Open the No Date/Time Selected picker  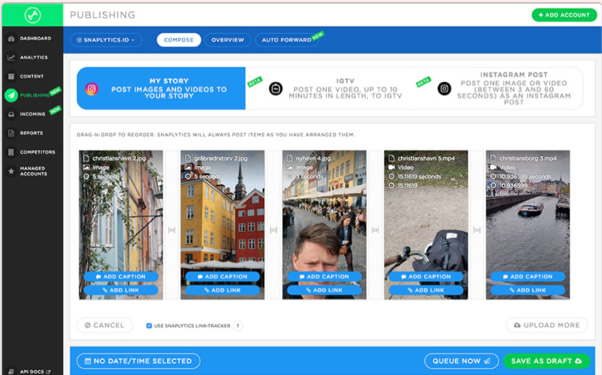click(x=138, y=361)
